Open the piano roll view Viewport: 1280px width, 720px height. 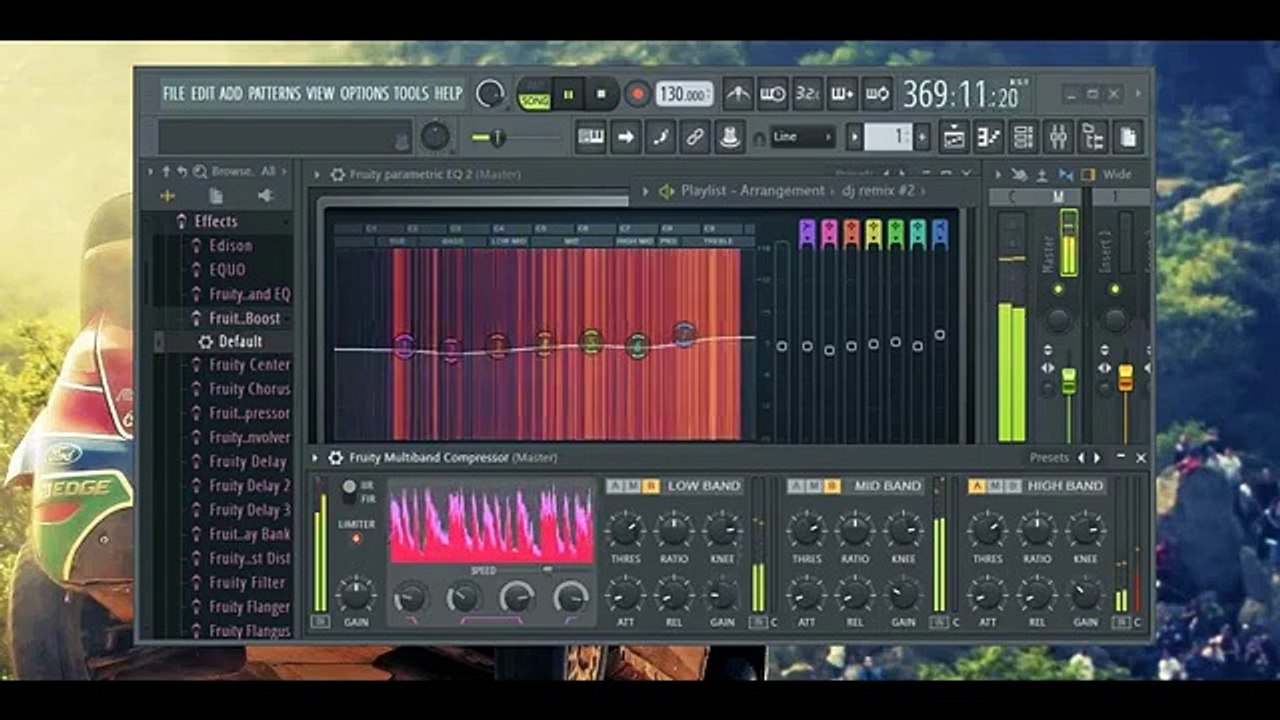591,137
